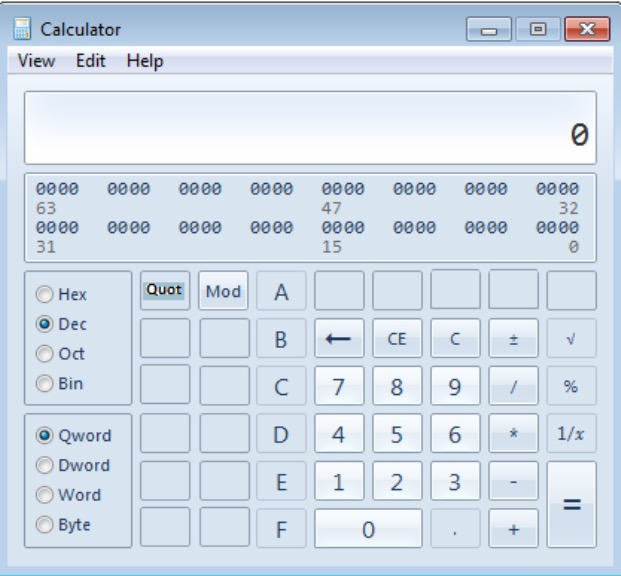This screenshot has width=621, height=576.
Task: Click hex digit A button
Action: pyautogui.click(x=281, y=290)
